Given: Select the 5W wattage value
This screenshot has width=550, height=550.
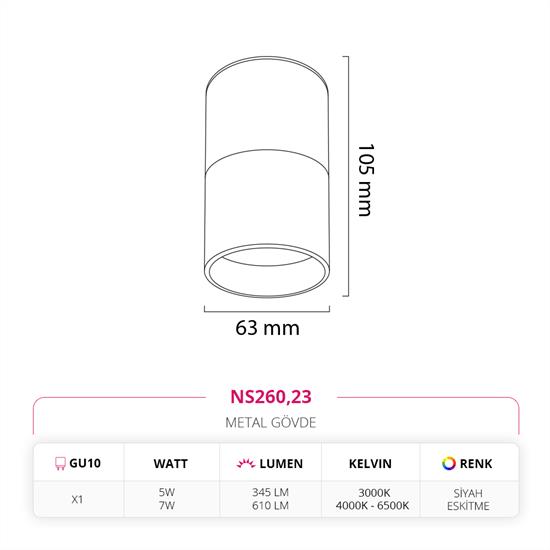Looking at the screenshot, I should (x=167, y=492).
